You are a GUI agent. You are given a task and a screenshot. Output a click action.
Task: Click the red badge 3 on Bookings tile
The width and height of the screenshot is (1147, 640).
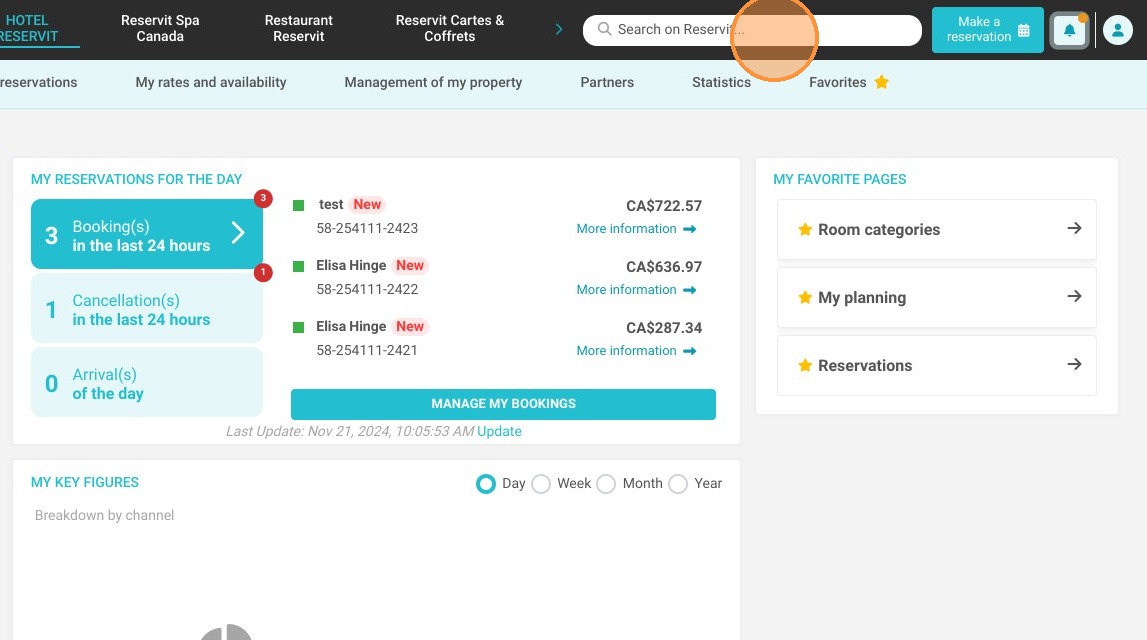263,198
